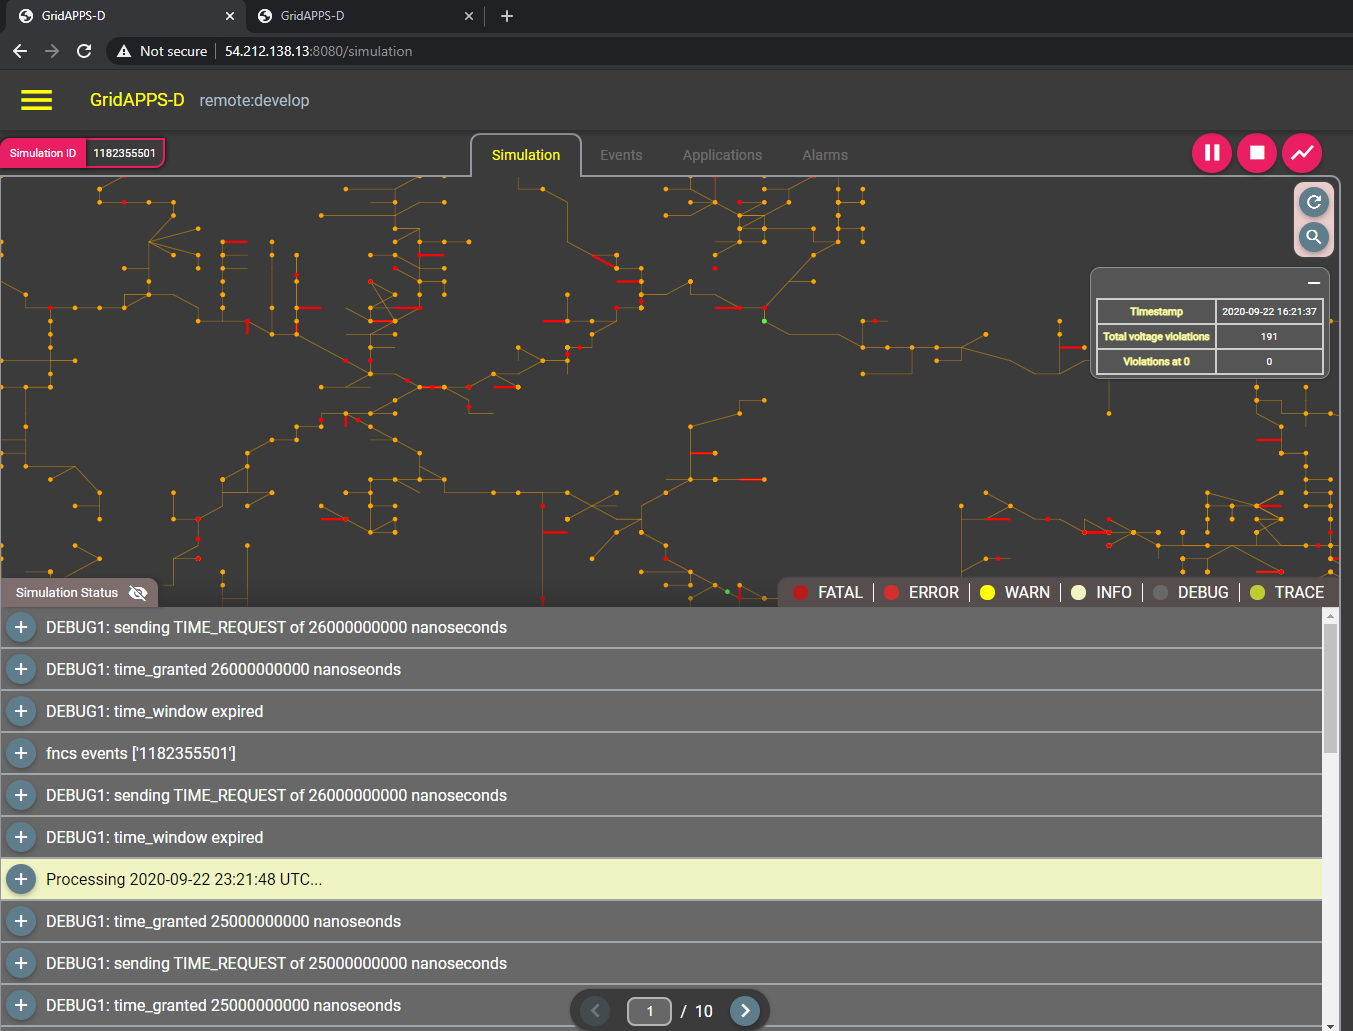This screenshot has width=1353, height=1031.
Task: Switch to the Events tab
Action: coord(621,155)
